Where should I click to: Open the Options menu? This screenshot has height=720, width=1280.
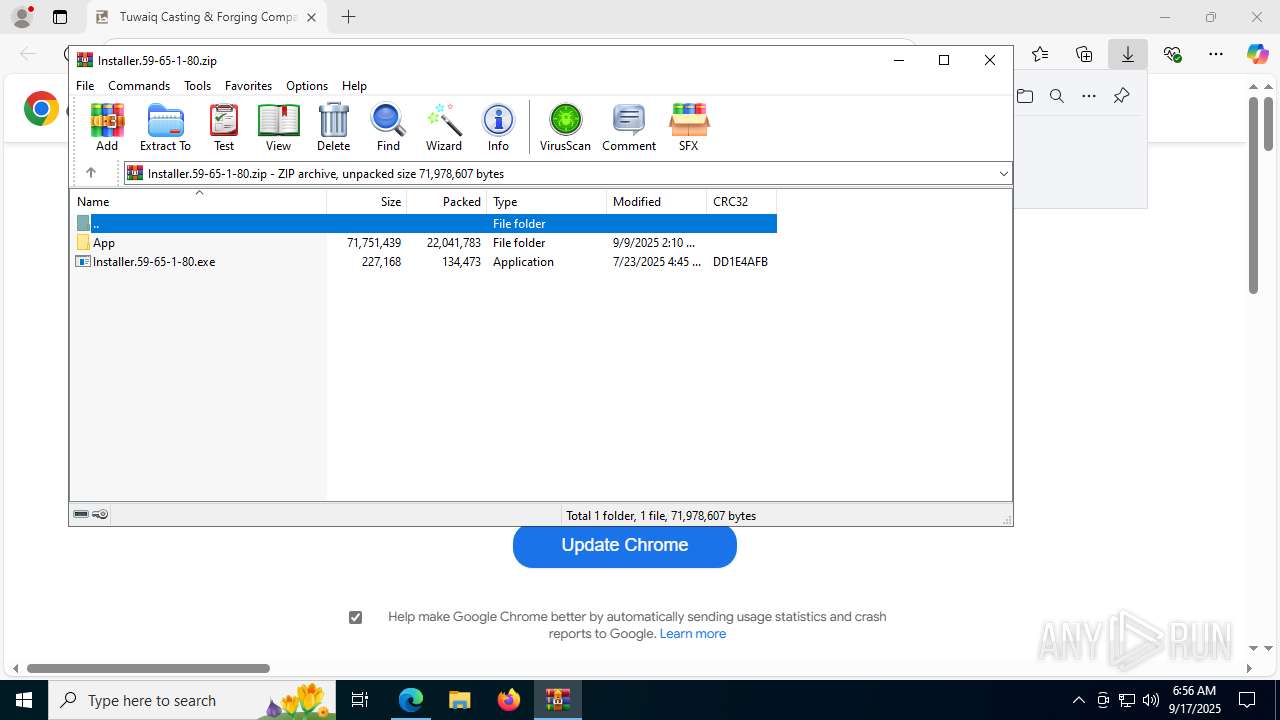[x=307, y=86]
